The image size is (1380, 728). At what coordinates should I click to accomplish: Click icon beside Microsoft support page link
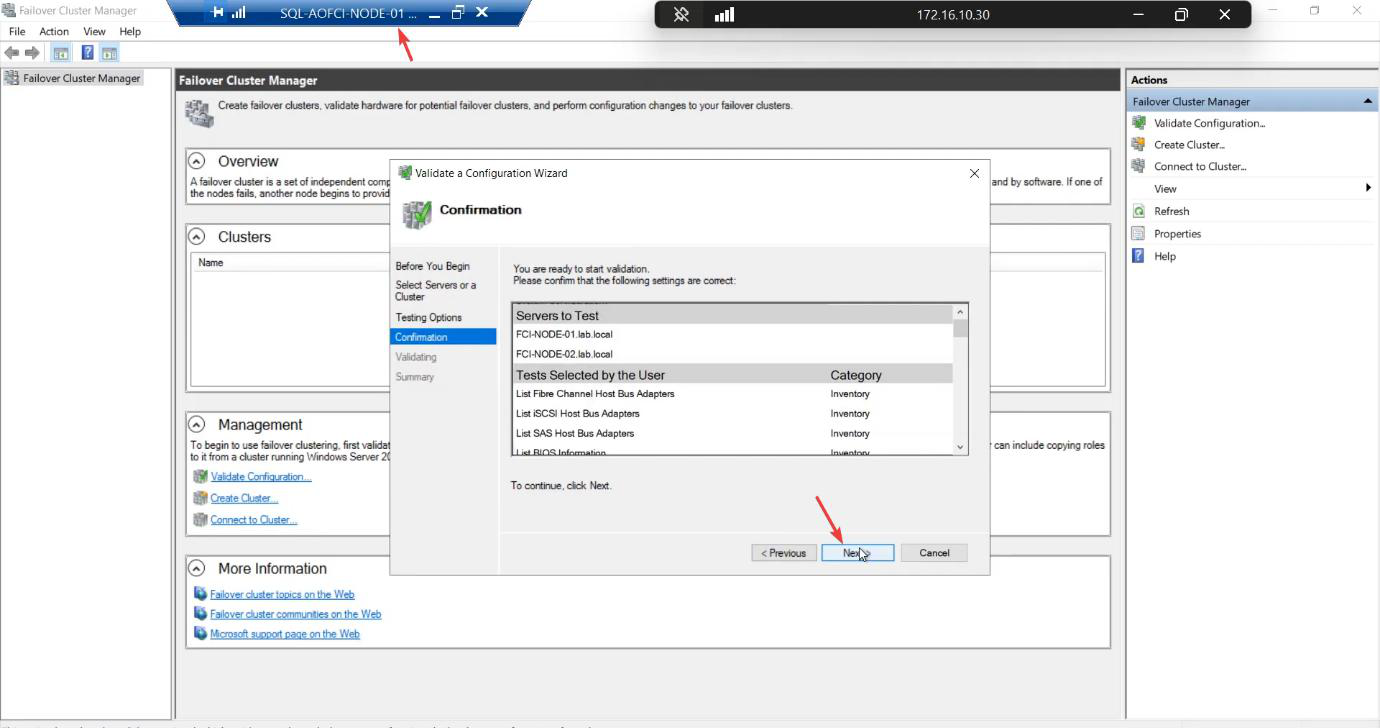point(201,634)
